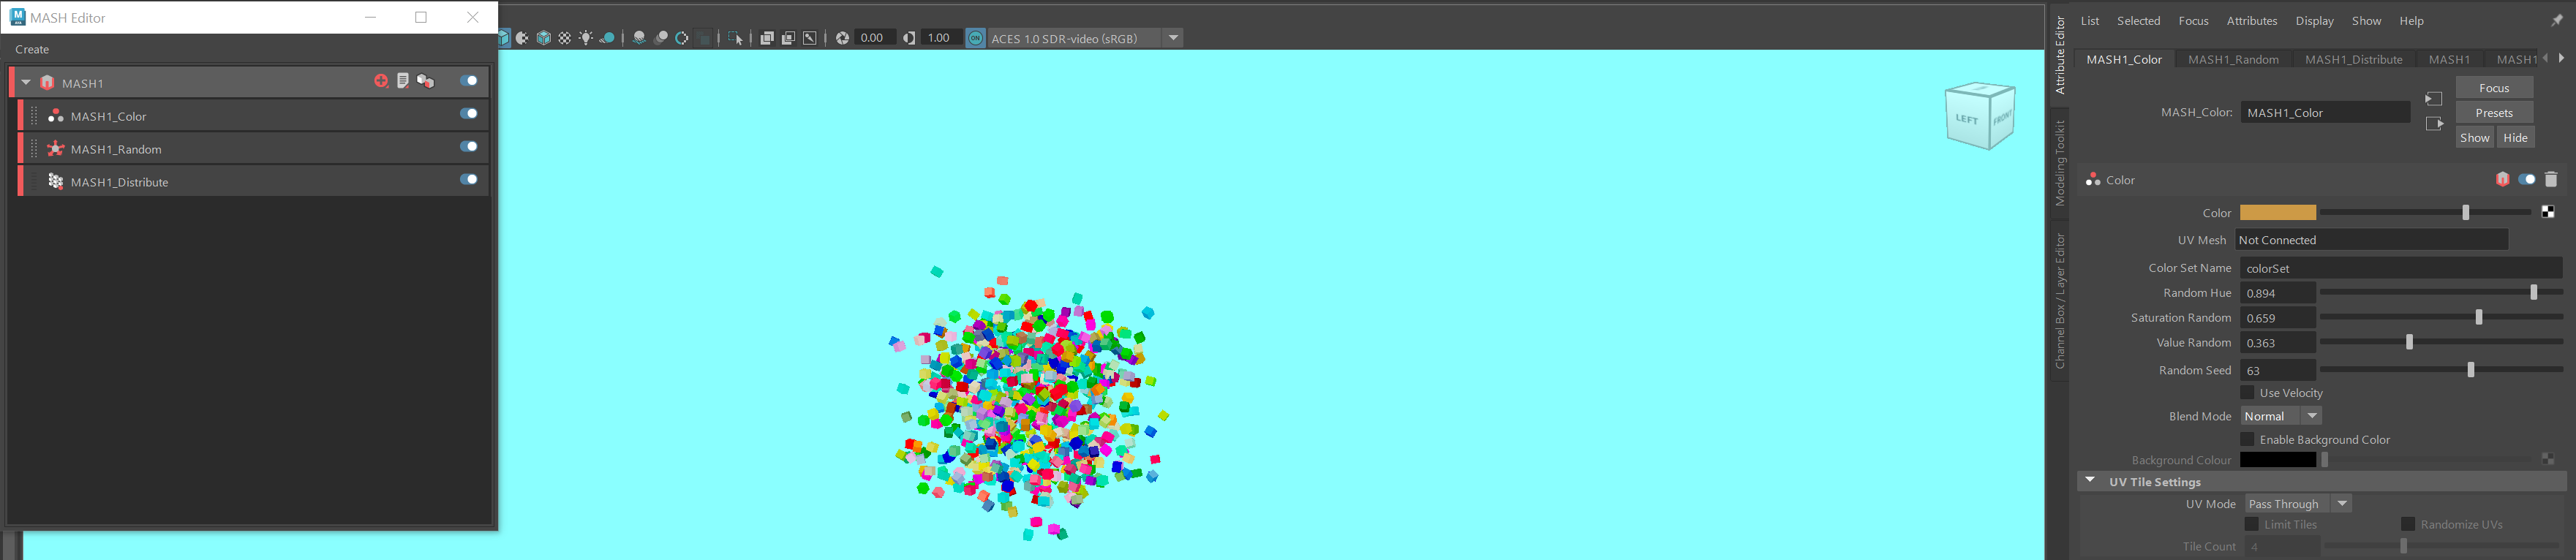This screenshot has width=2576, height=560.
Task: Click the Add Node icon on MASH1 row
Action: 381,81
